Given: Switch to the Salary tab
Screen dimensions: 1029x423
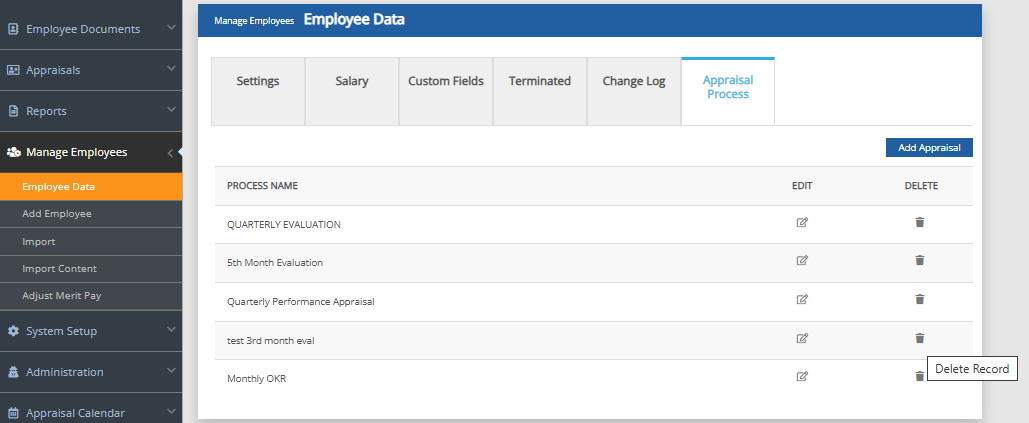Looking at the screenshot, I should pyautogui.click(x=351, y=81).
